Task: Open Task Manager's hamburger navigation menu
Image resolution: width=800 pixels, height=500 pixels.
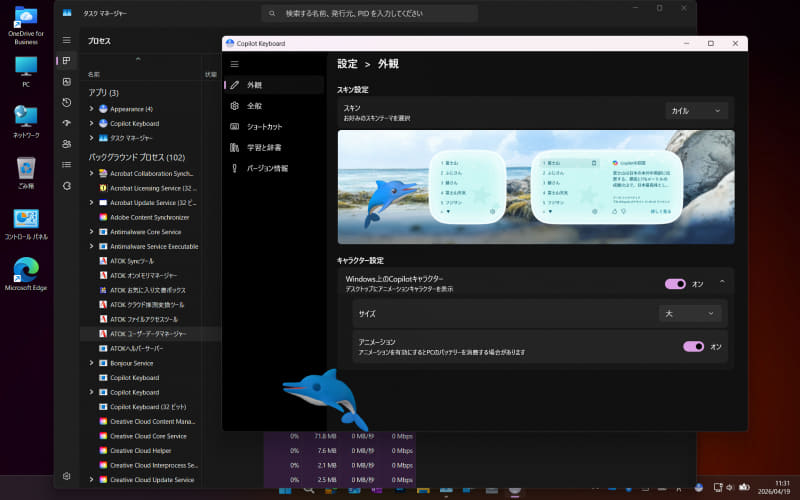Action: pos(67,40)
